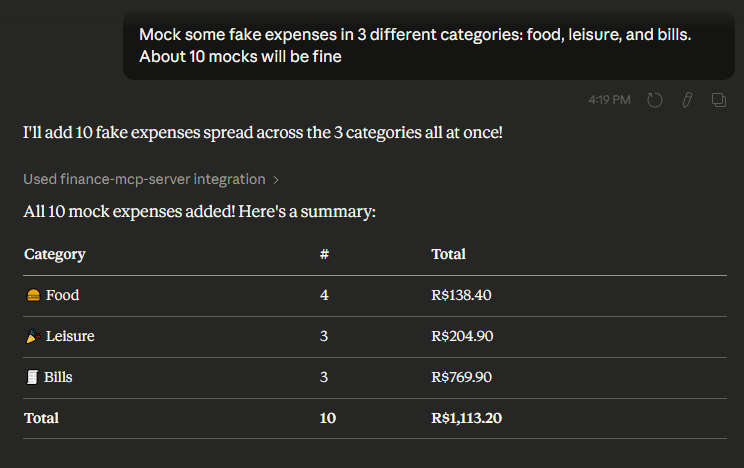Image resolution: width=744 pixels, height=468 pixels.
Task: Click the chevron next to finance-mcp-server integration
Action: coord(276,180)
